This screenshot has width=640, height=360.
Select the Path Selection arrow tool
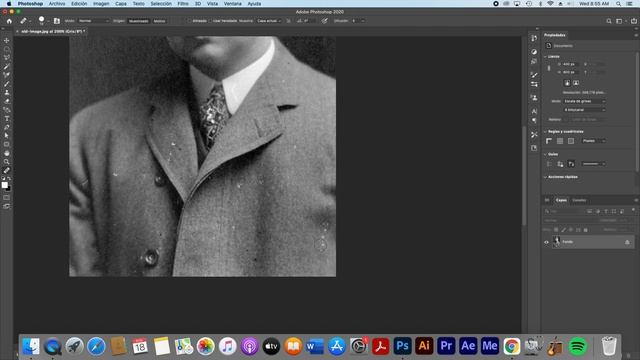coord(7,136)
